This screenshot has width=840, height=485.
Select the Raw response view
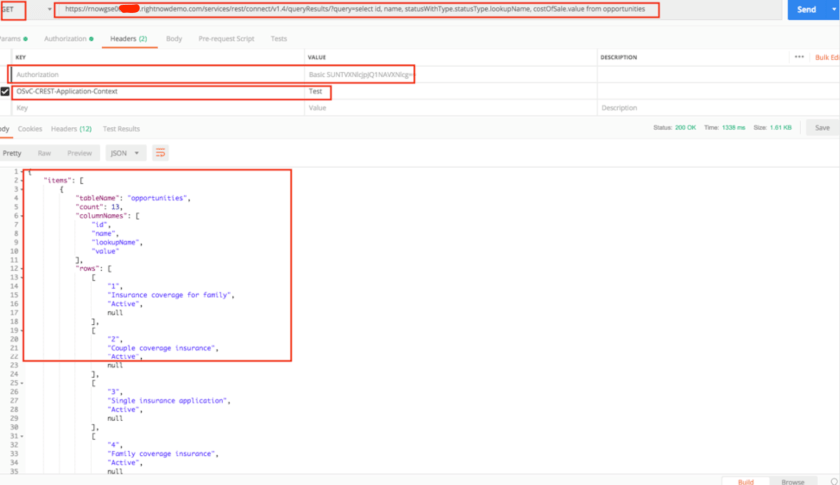tap(44, 153)
